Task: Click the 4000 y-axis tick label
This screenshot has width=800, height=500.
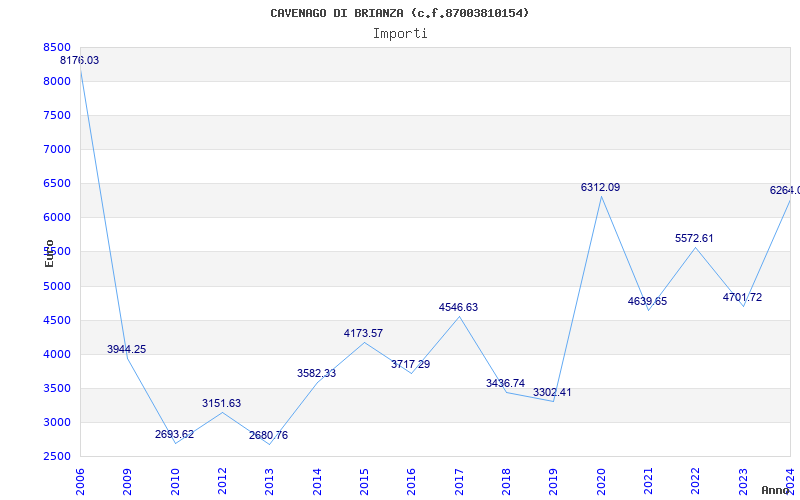Action: point(57,354)
